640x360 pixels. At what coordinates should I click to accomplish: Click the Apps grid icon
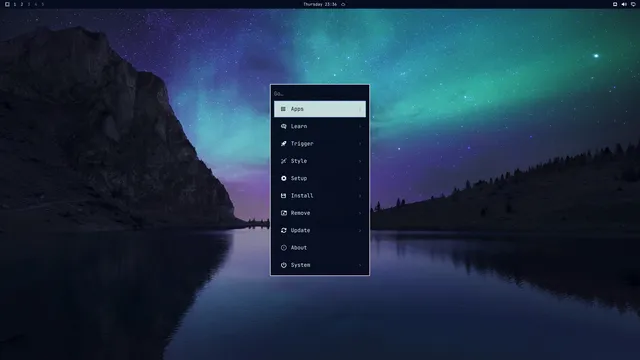283,109
